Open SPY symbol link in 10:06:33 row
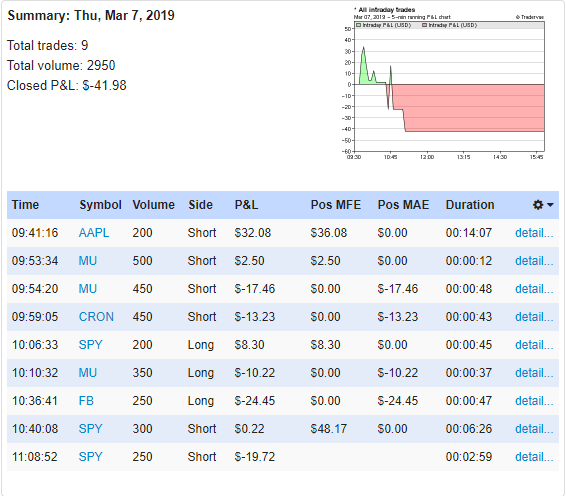 91,345
